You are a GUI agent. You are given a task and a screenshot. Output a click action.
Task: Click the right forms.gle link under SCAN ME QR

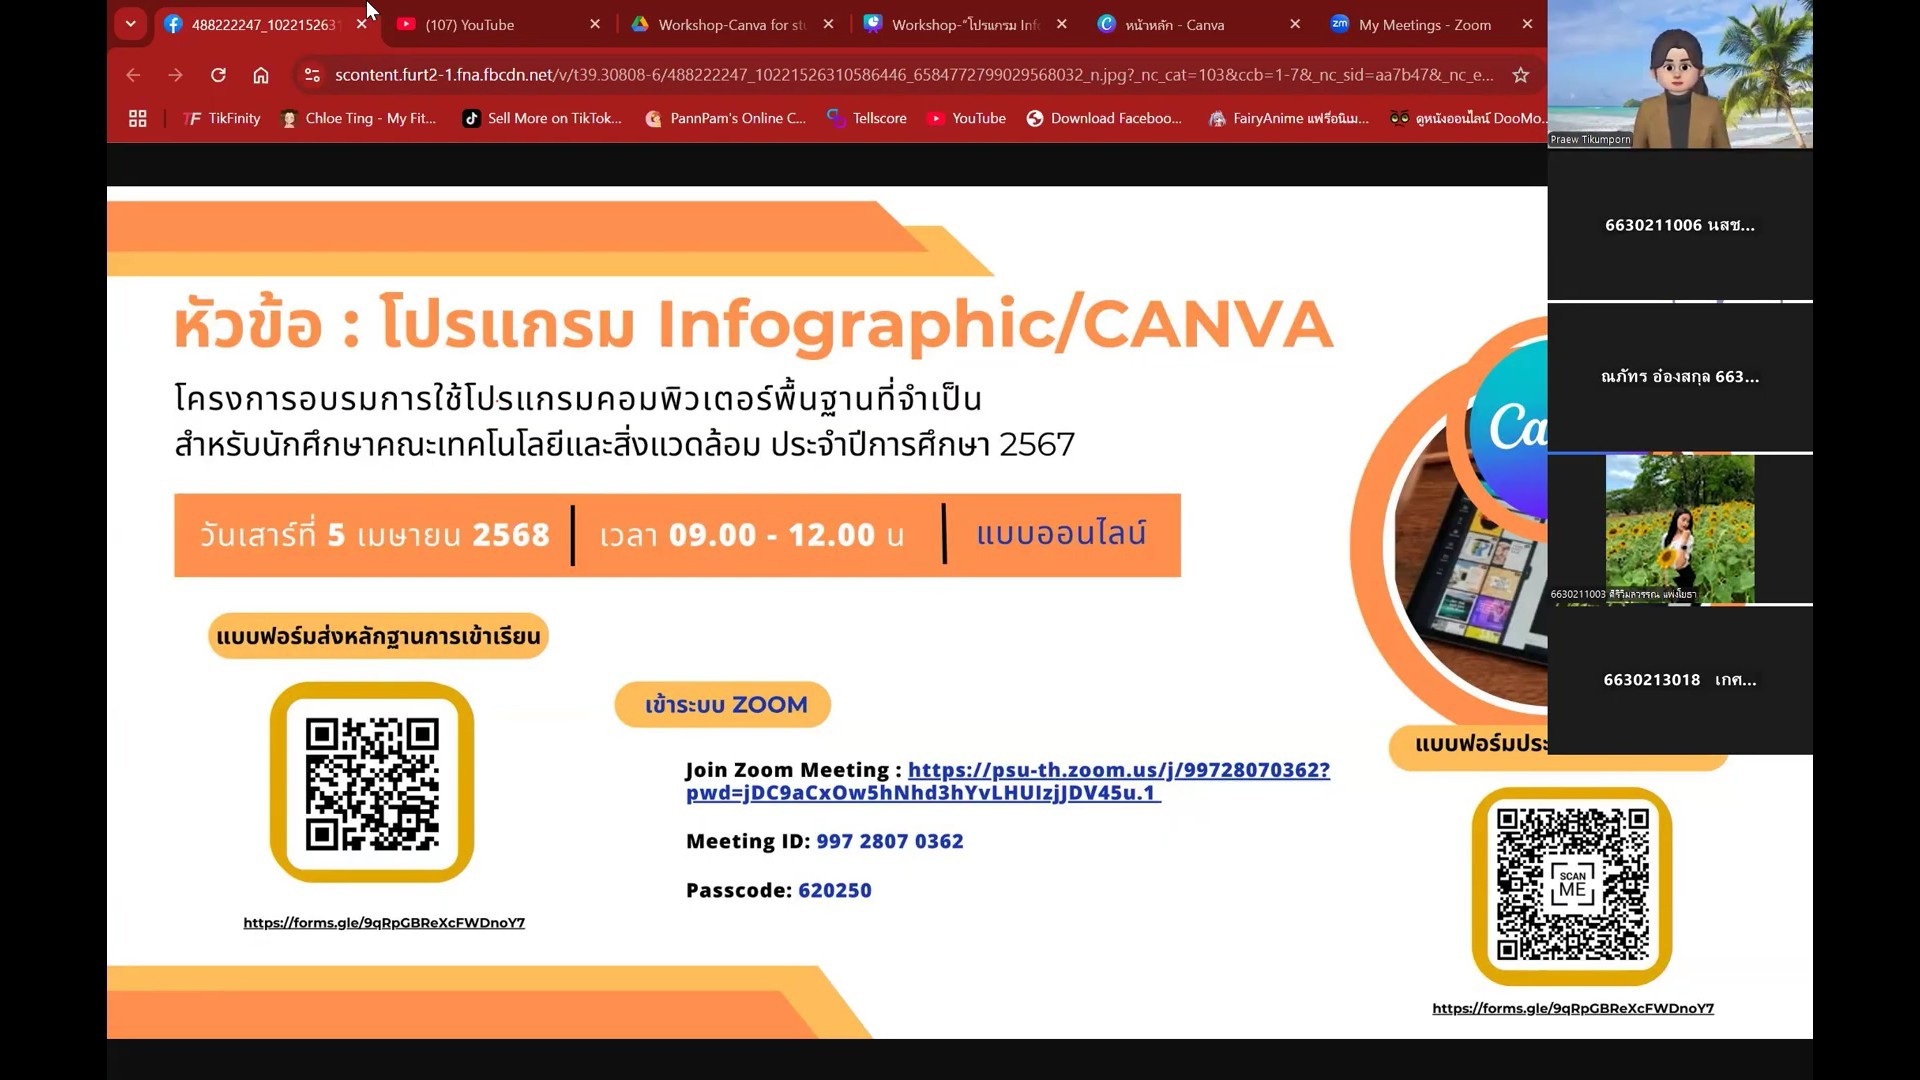click(1573, 1009)
